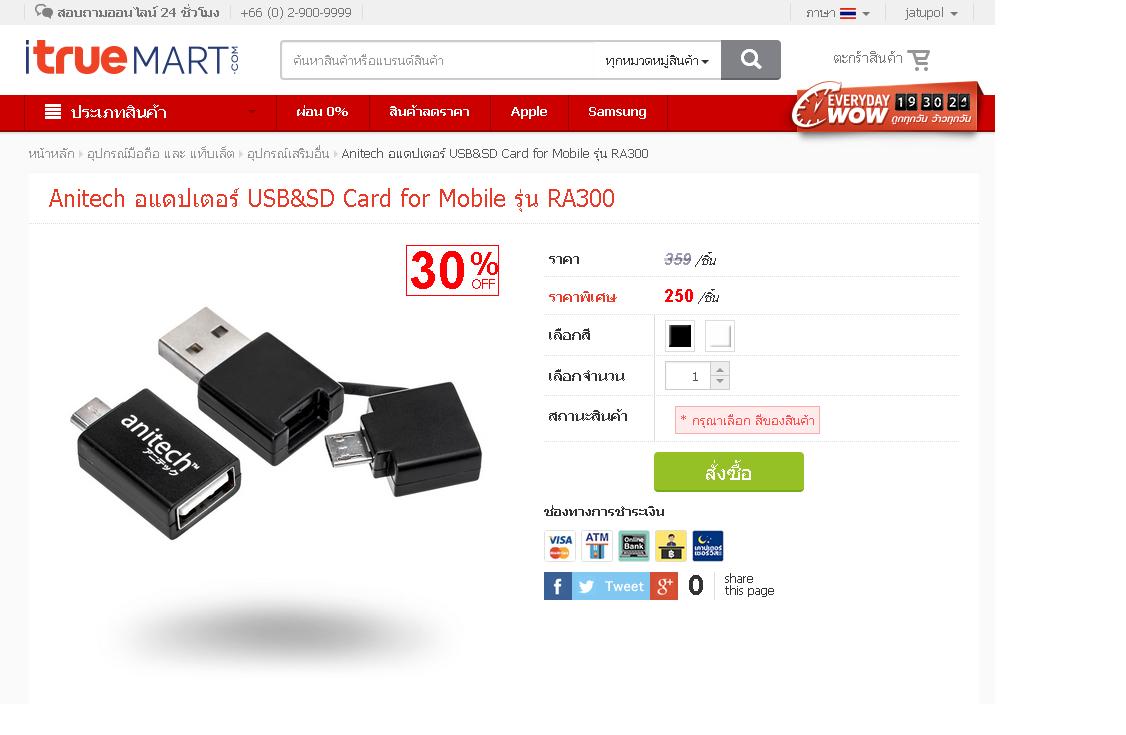Screen dimensions: 1126x735
Task: Click the Online Bank payment icon
Action: click(x=634, y=546)
